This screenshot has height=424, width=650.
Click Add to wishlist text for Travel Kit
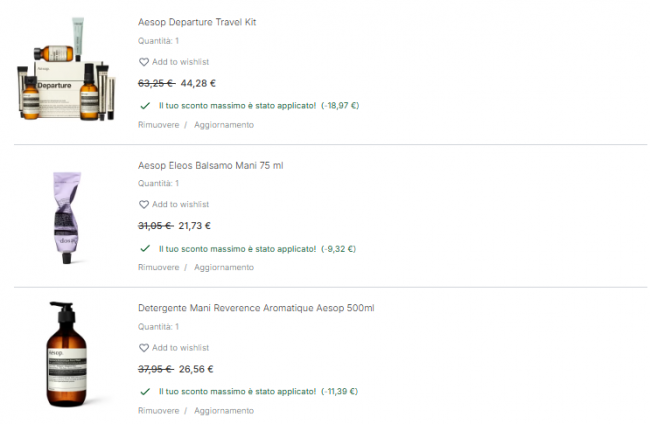click(180, 62)
